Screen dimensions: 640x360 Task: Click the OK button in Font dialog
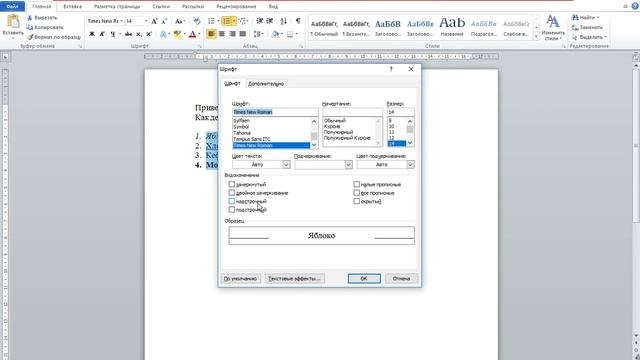[x=364, y=278]
